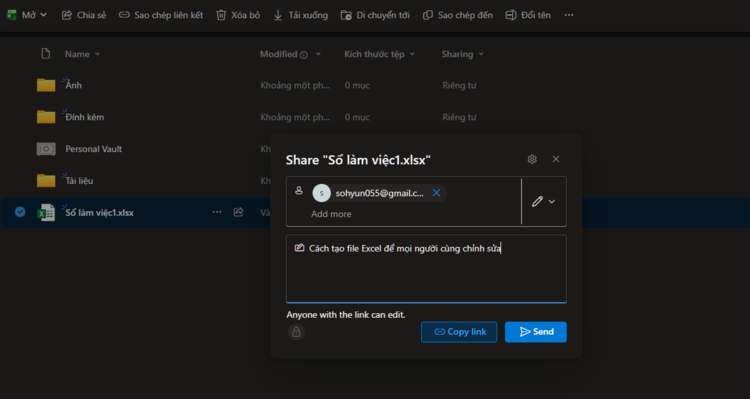Click the Đổi tên rename button

pyautogui.click(x=528, y=15)
